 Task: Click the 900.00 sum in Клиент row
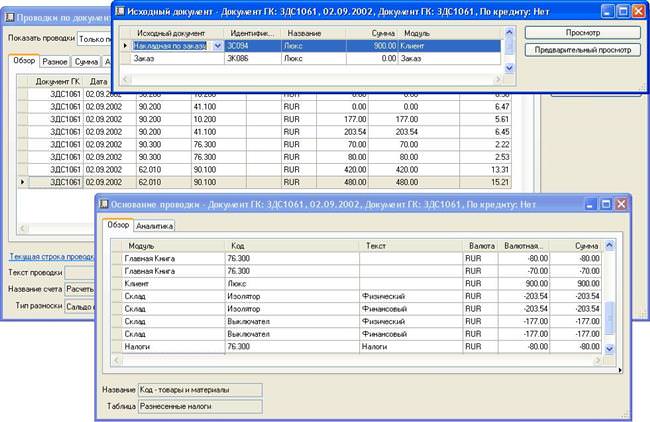coord(576,284)
